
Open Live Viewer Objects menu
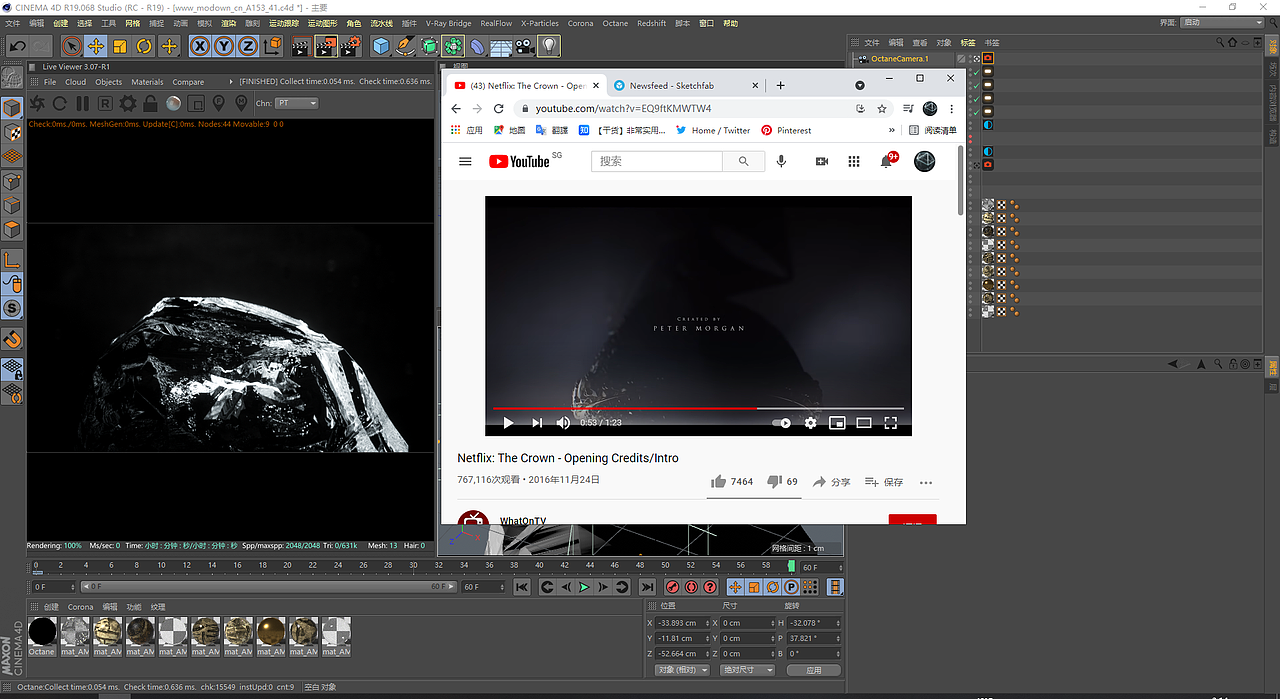[108, 82]
